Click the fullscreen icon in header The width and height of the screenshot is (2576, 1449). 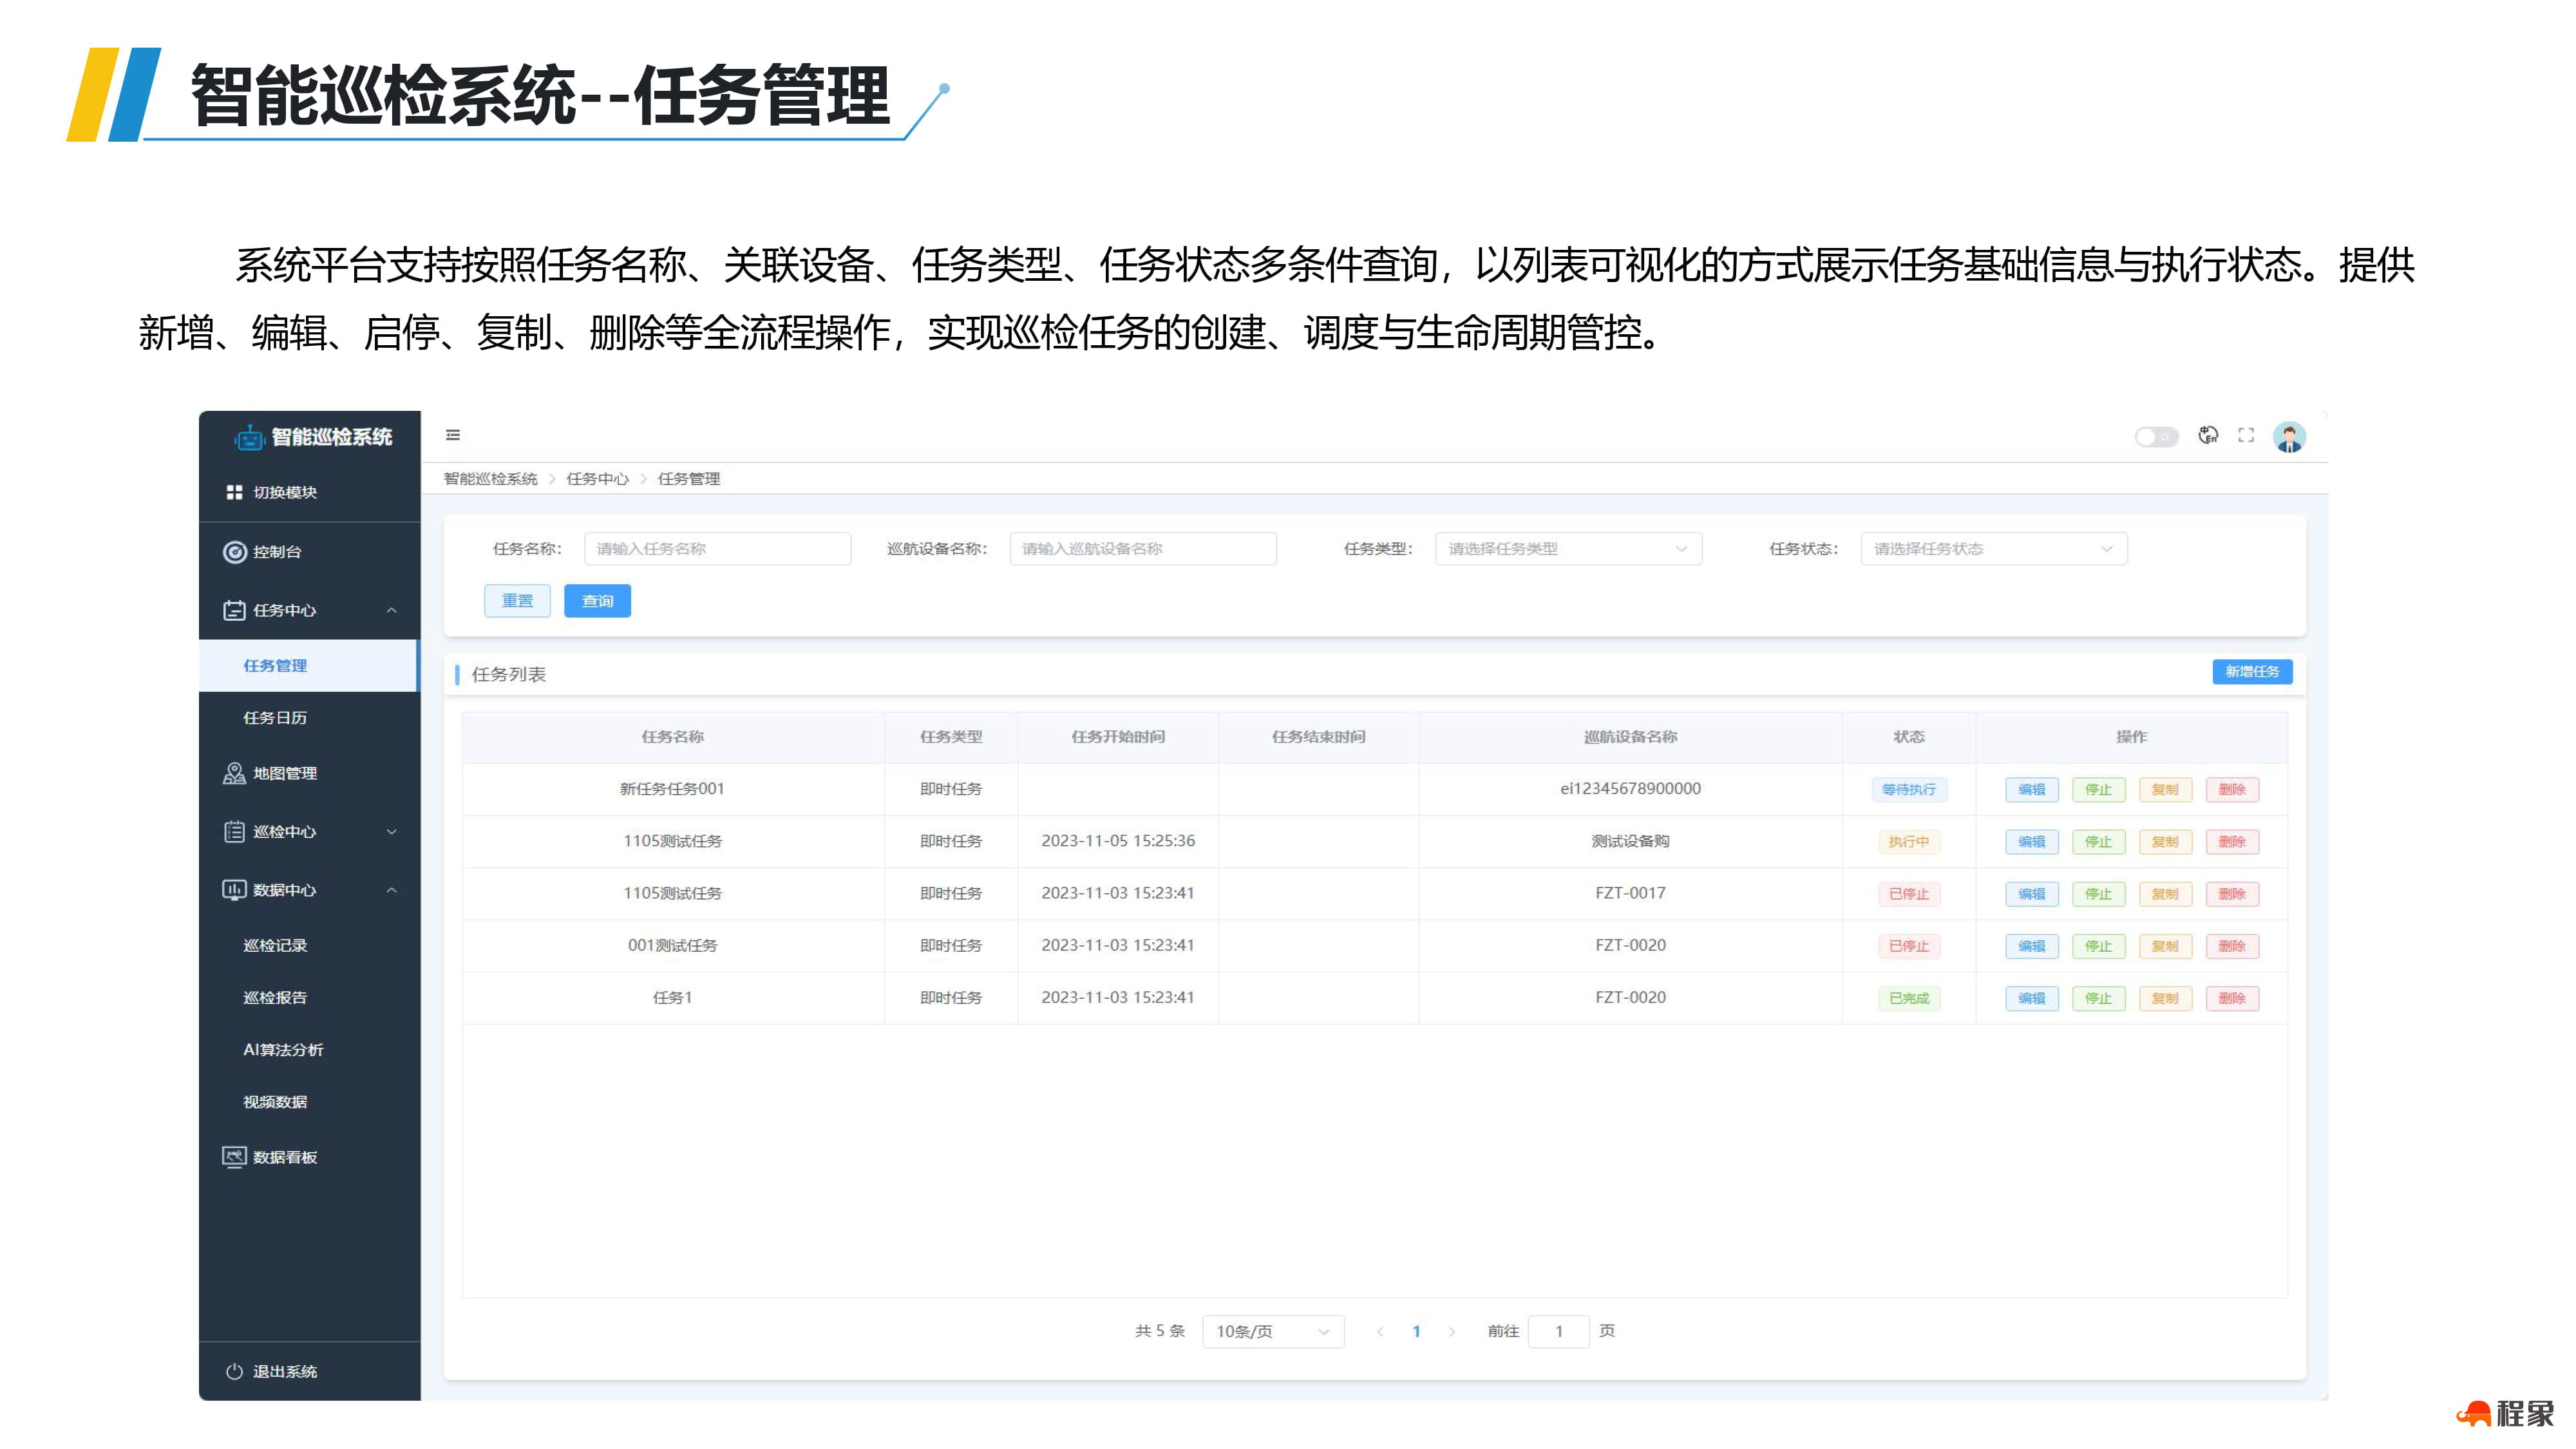(2246, 435)
